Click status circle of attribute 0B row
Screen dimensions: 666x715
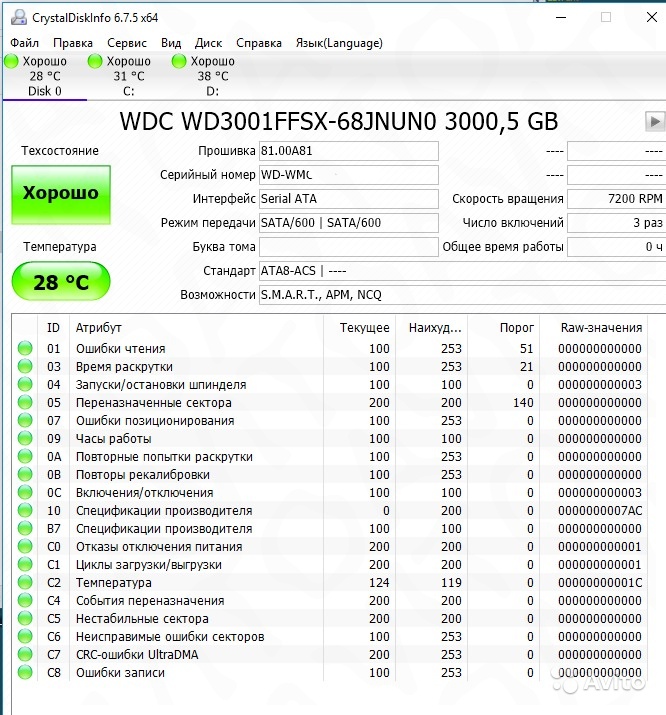(x=25, y=474)
